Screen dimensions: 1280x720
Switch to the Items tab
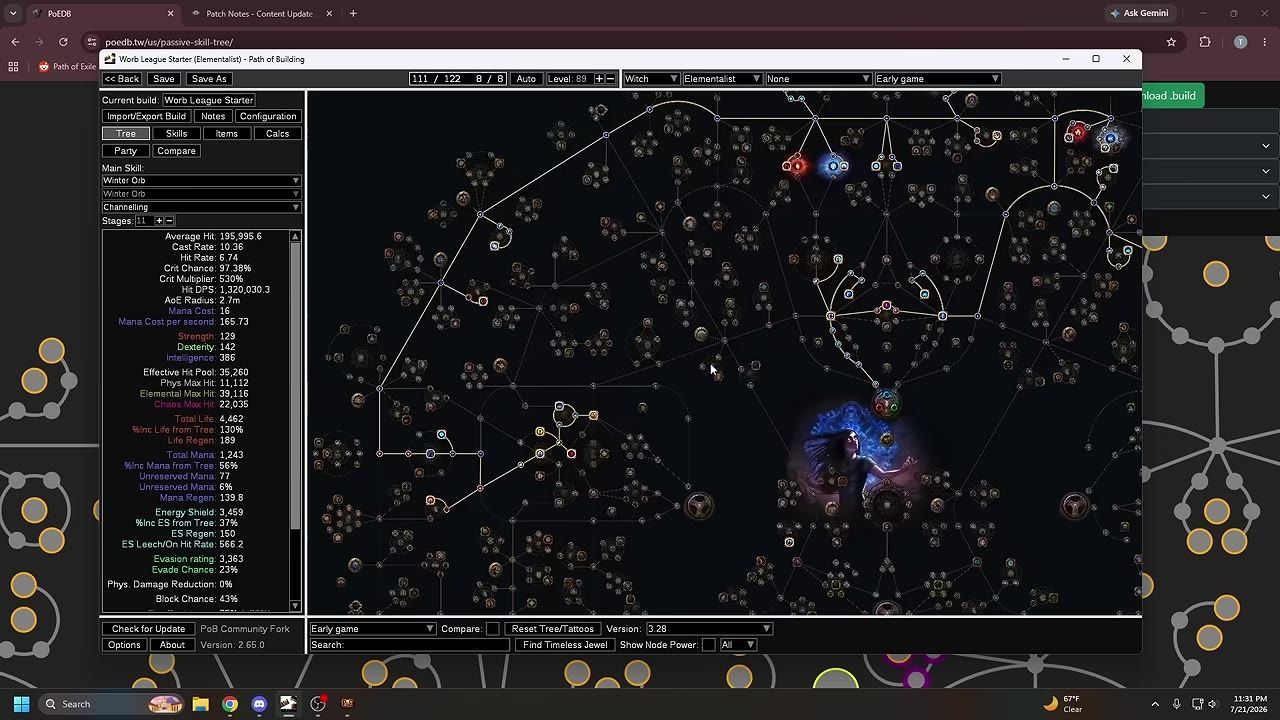(227, 134)
